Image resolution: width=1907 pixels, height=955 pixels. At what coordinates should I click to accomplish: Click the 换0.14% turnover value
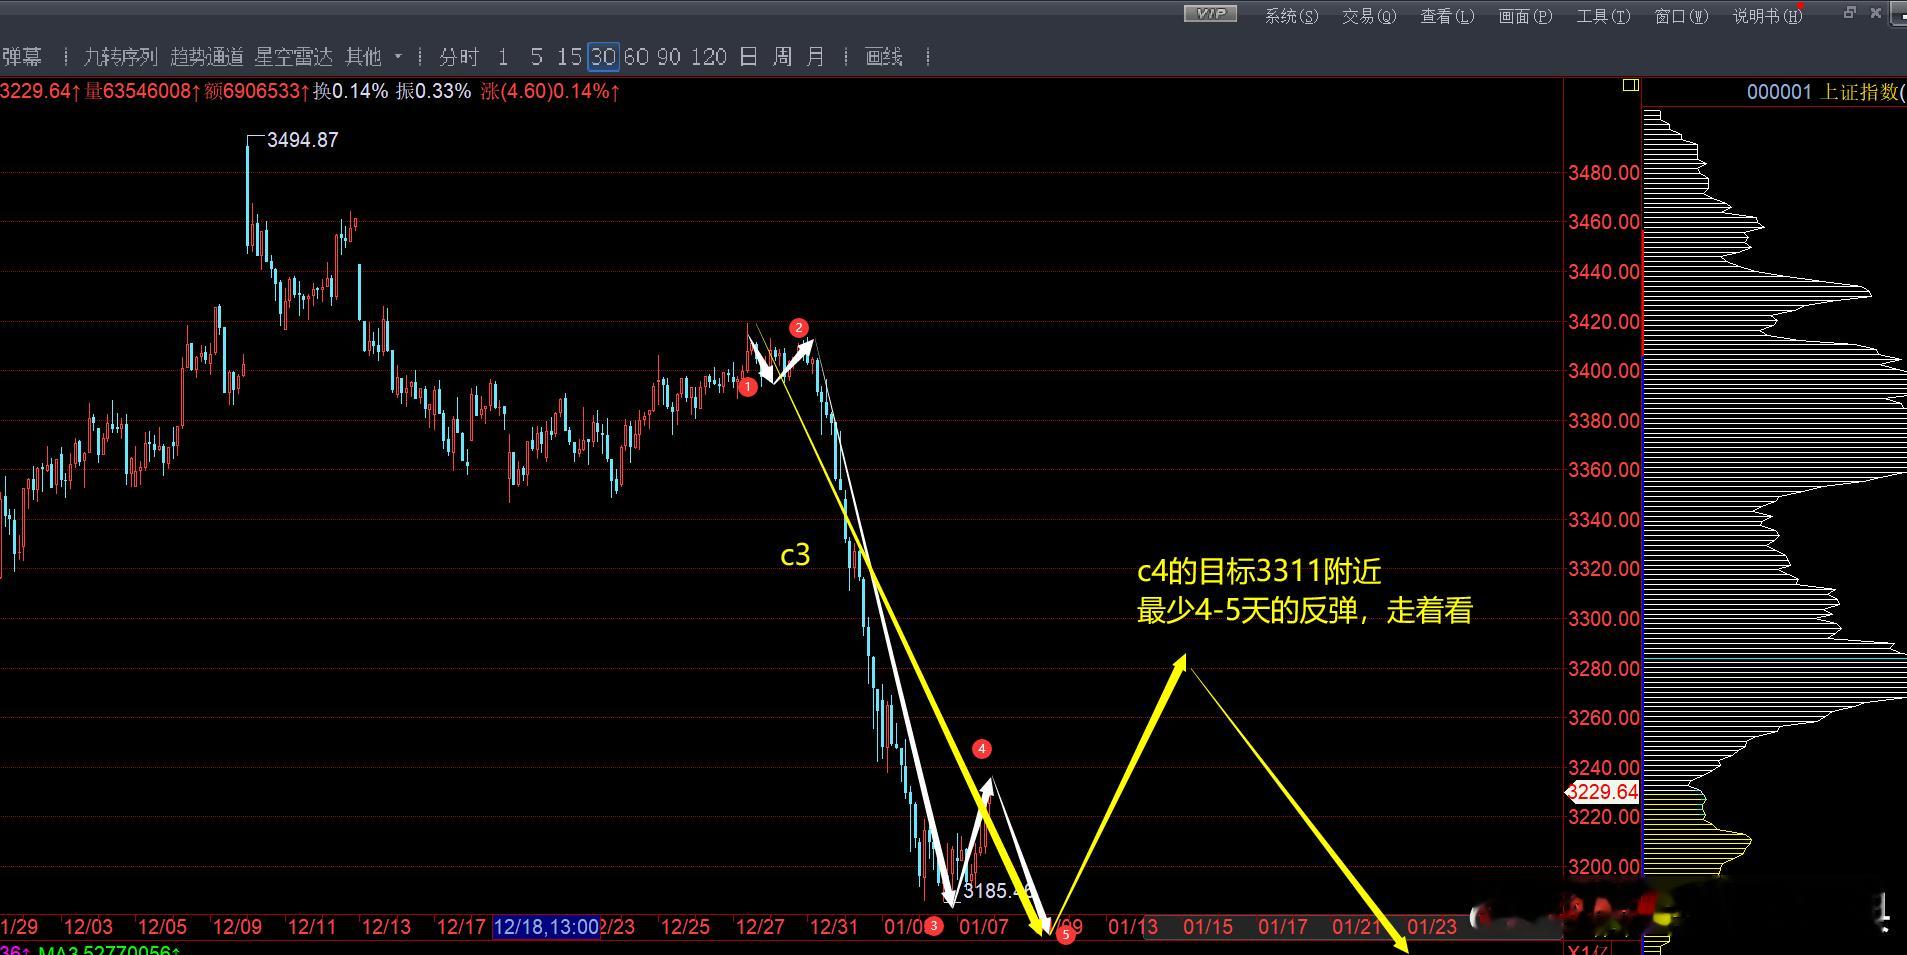click(x=350, y=91)
